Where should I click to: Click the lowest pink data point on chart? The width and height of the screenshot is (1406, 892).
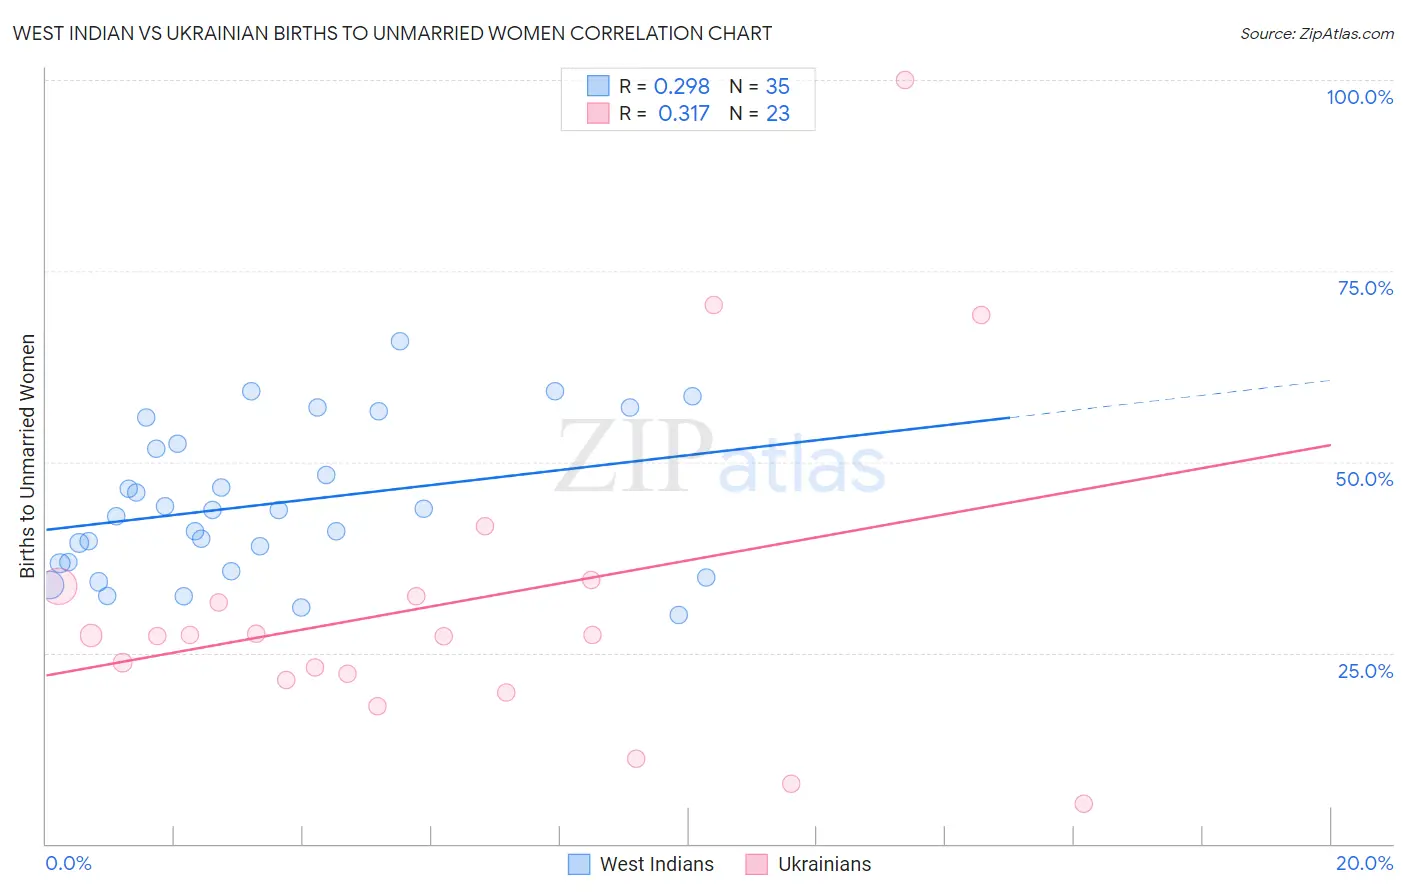tap(1083, 804)
